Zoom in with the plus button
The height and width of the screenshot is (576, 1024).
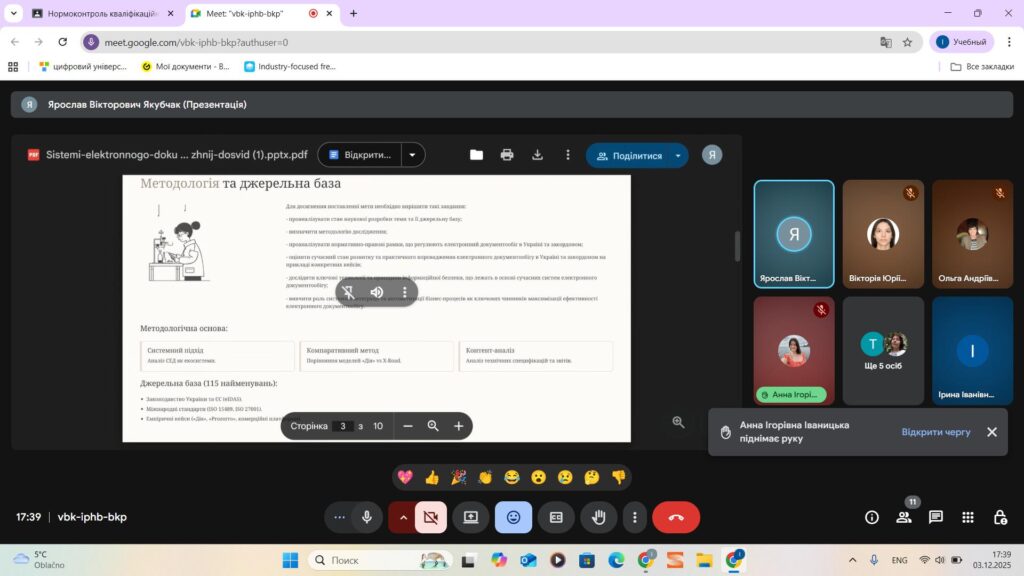(x=459, y=426)
